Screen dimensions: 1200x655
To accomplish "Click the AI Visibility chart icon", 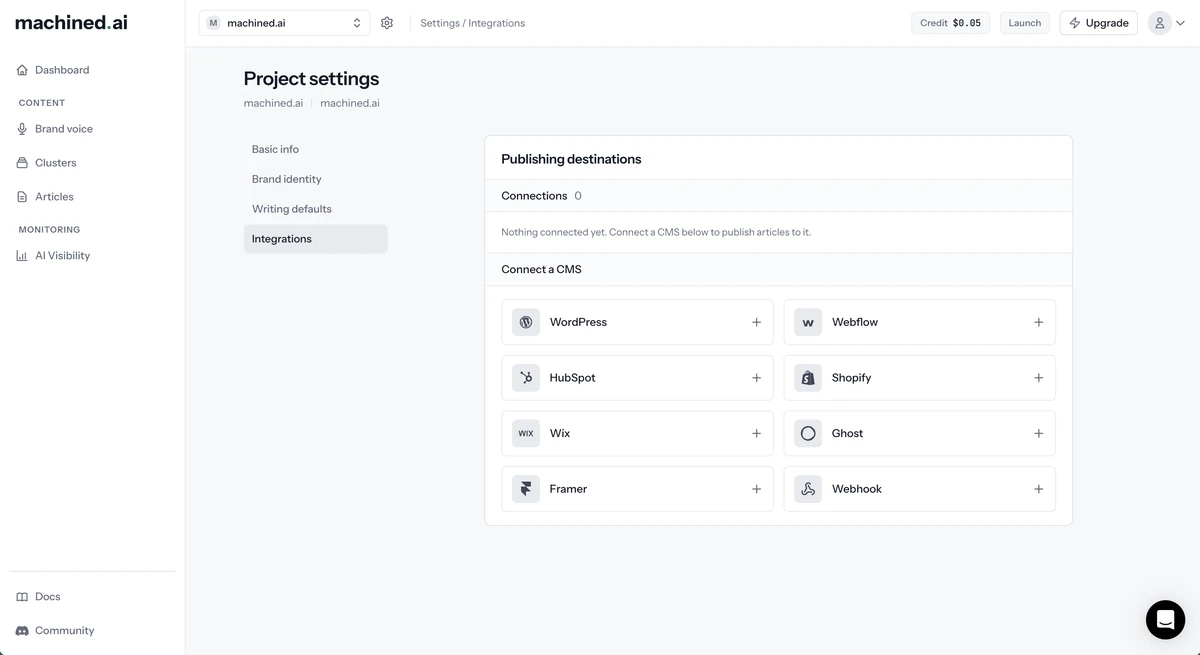I will click(22, 256).
